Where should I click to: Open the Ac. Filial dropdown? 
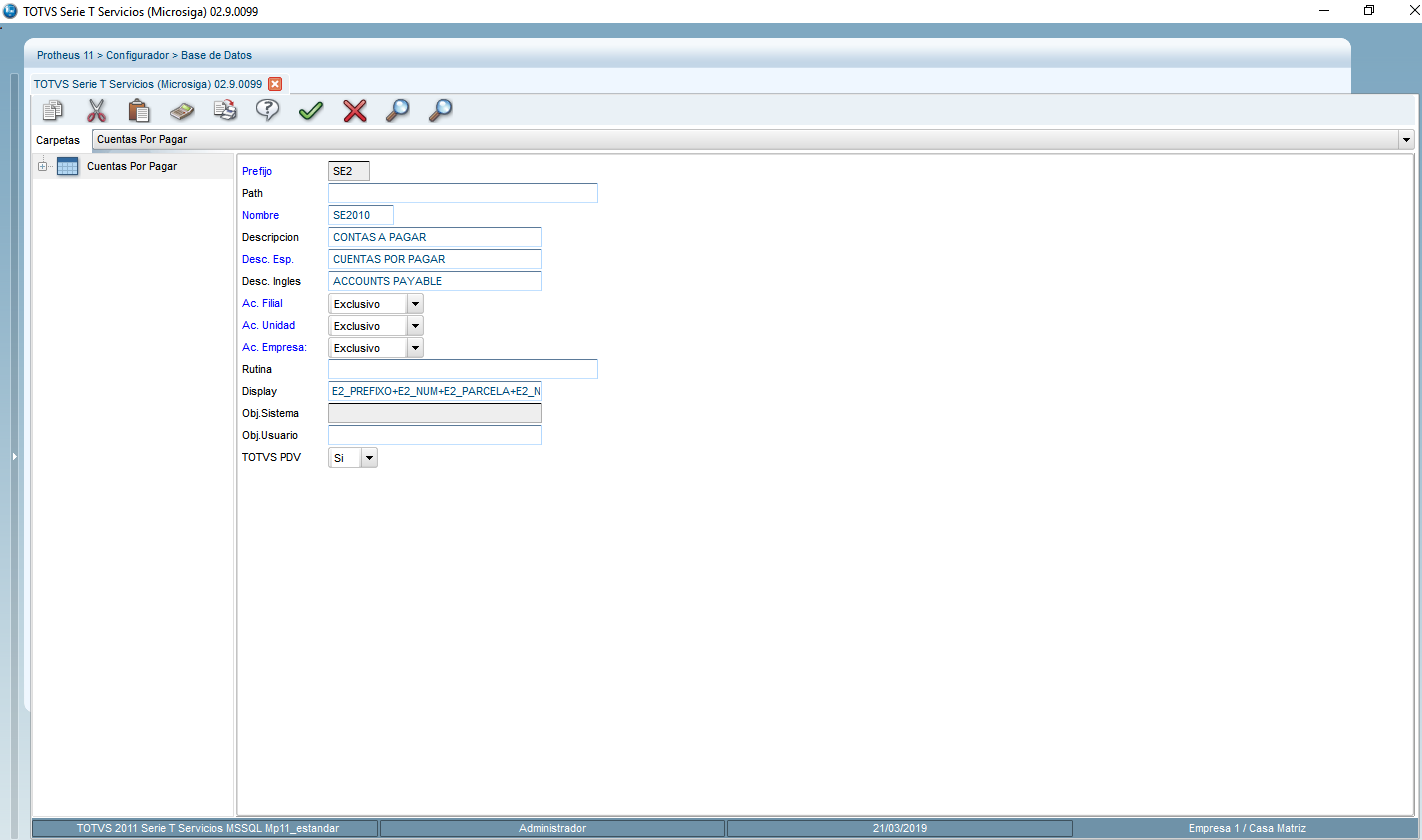point(415,303)
